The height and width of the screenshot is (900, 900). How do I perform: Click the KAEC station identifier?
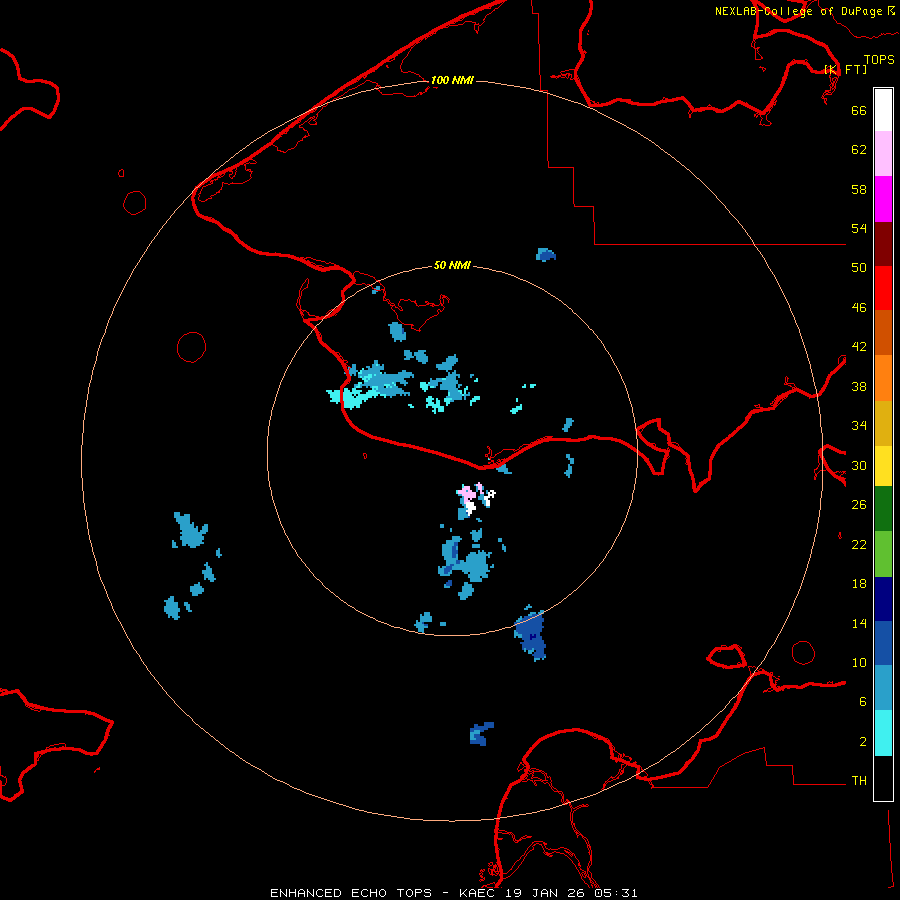480,893
